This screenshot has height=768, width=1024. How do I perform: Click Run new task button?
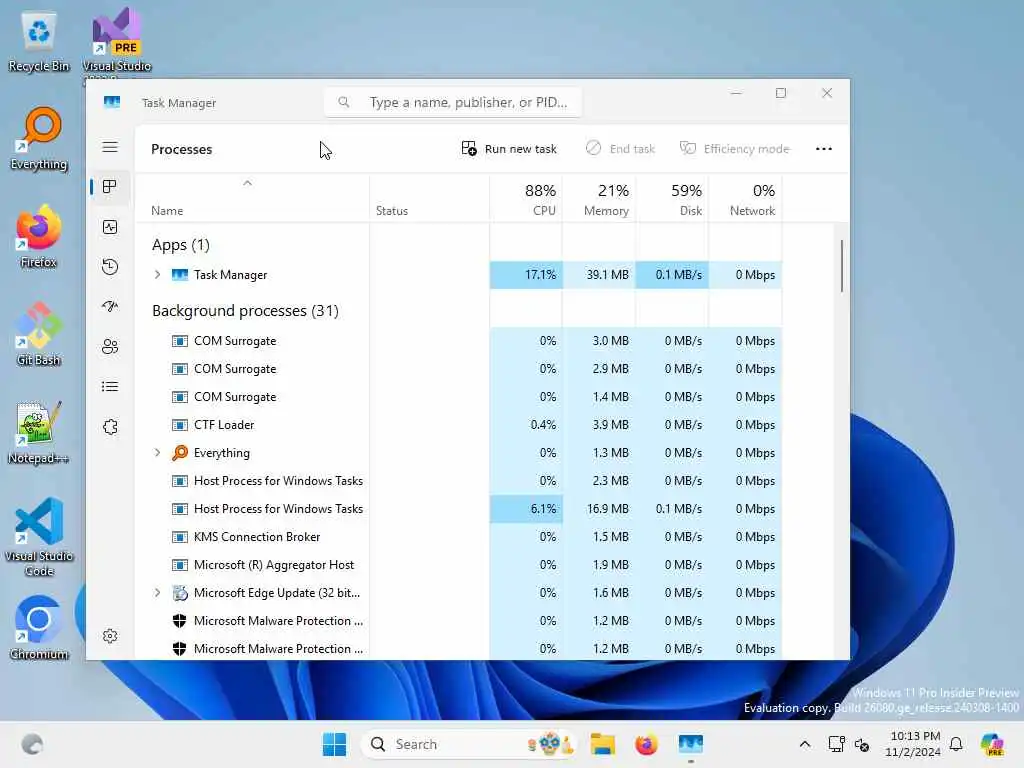click(x=509, y=149)
